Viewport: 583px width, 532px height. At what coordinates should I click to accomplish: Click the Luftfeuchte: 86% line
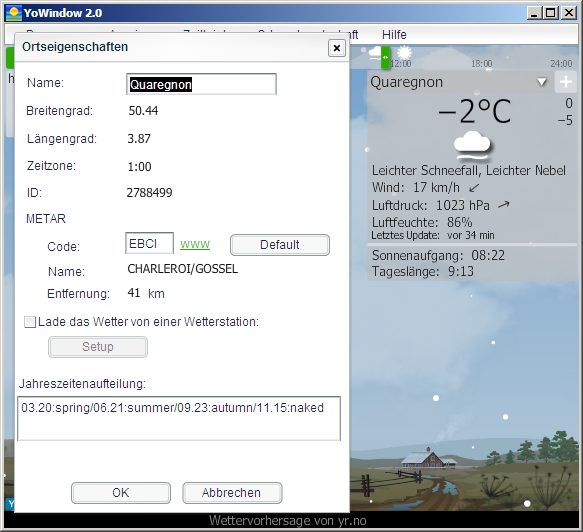click(422, 222)
